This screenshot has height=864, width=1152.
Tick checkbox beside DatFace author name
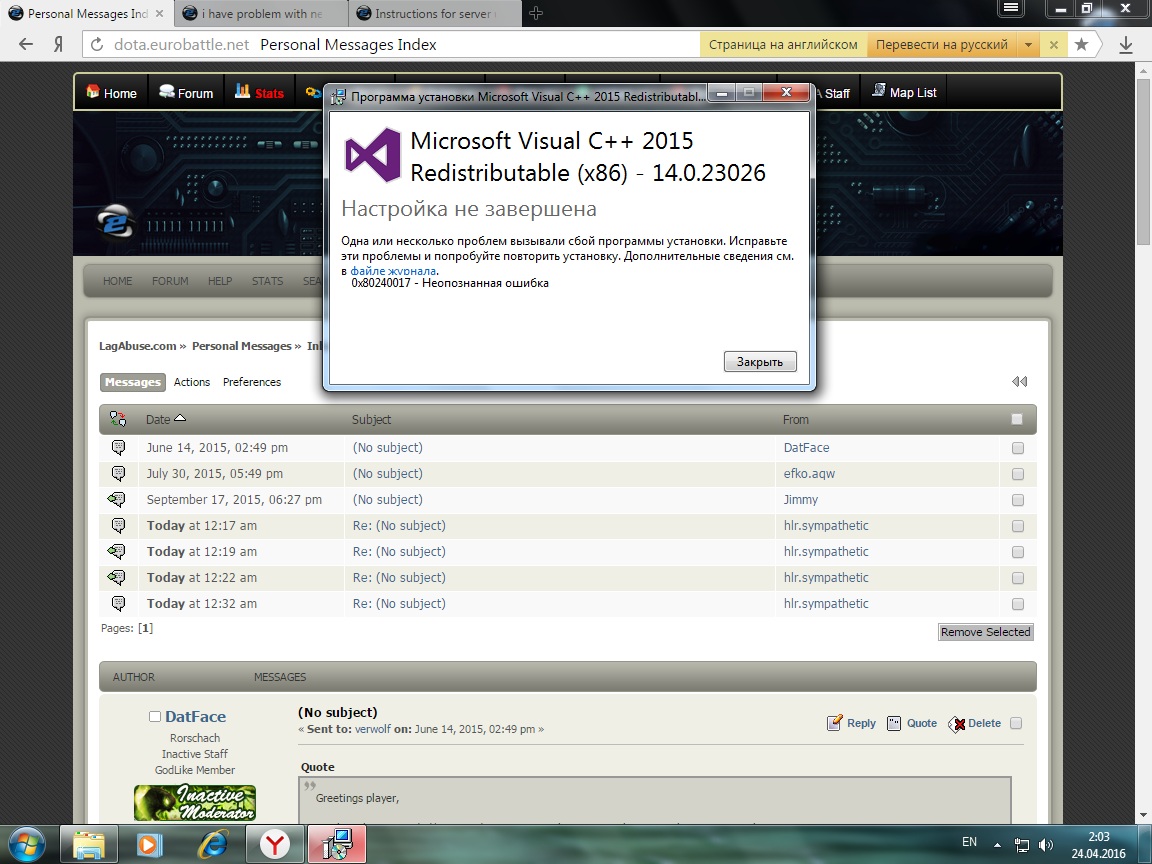tap(154, 716)
